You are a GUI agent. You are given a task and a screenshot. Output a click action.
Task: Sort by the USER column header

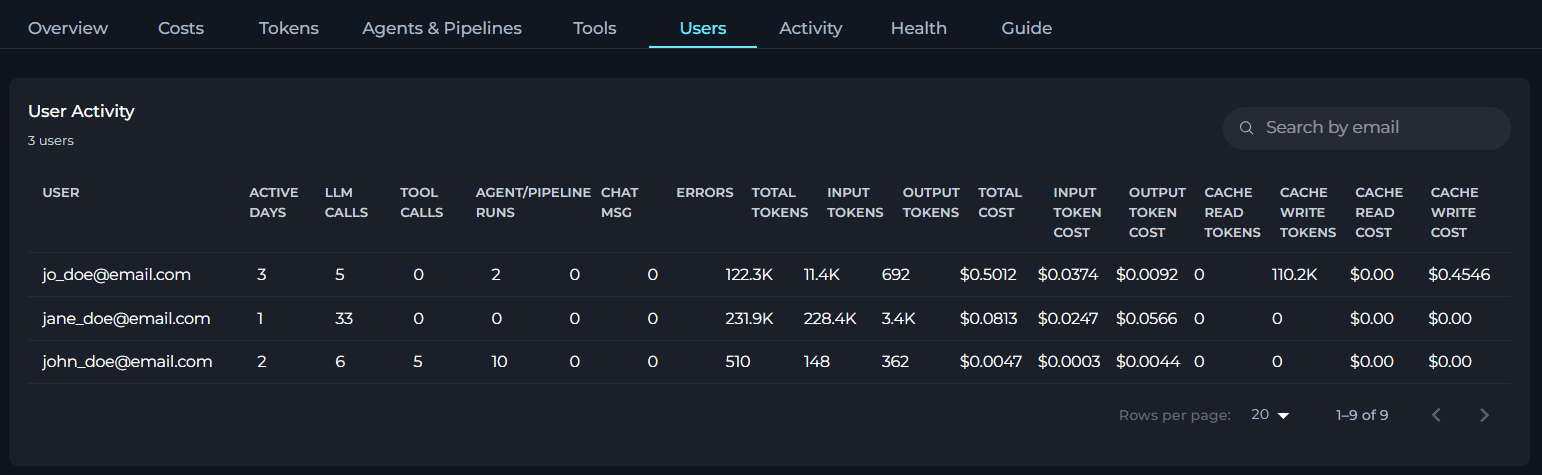[61, 192]
